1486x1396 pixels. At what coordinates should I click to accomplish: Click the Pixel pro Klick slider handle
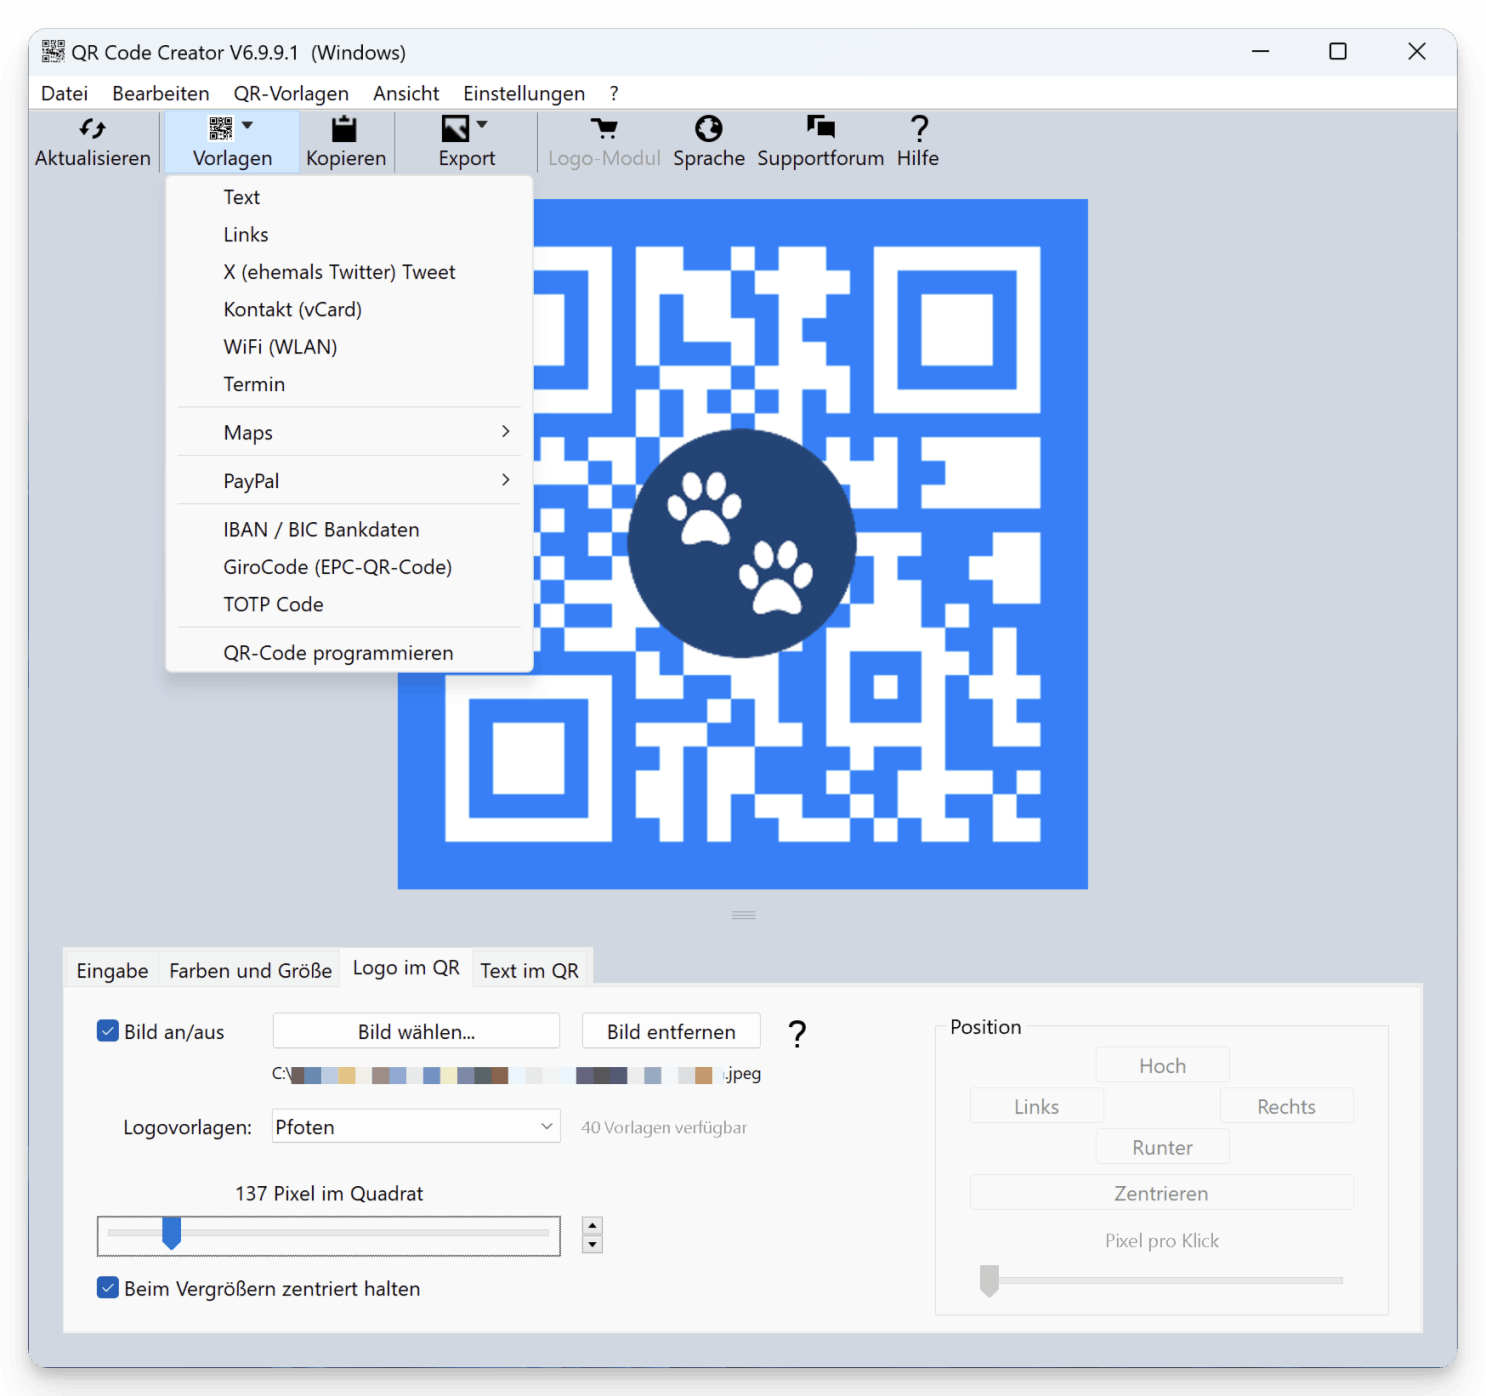pos(989,1280)
